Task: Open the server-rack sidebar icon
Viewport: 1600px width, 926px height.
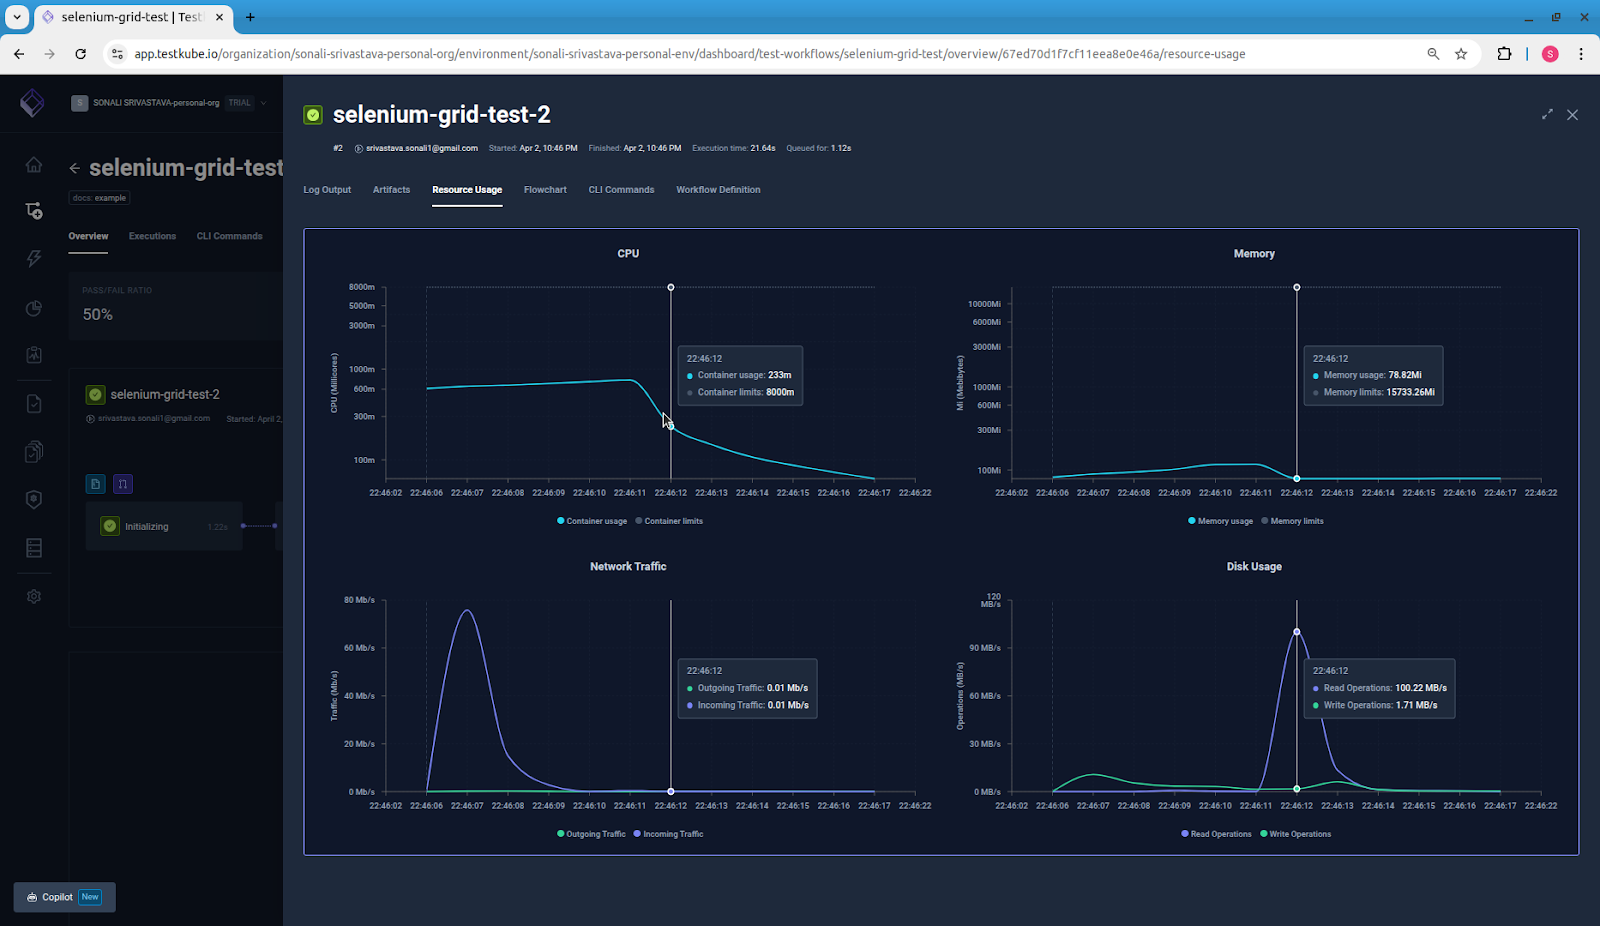Action: click(x=33, y=548)
